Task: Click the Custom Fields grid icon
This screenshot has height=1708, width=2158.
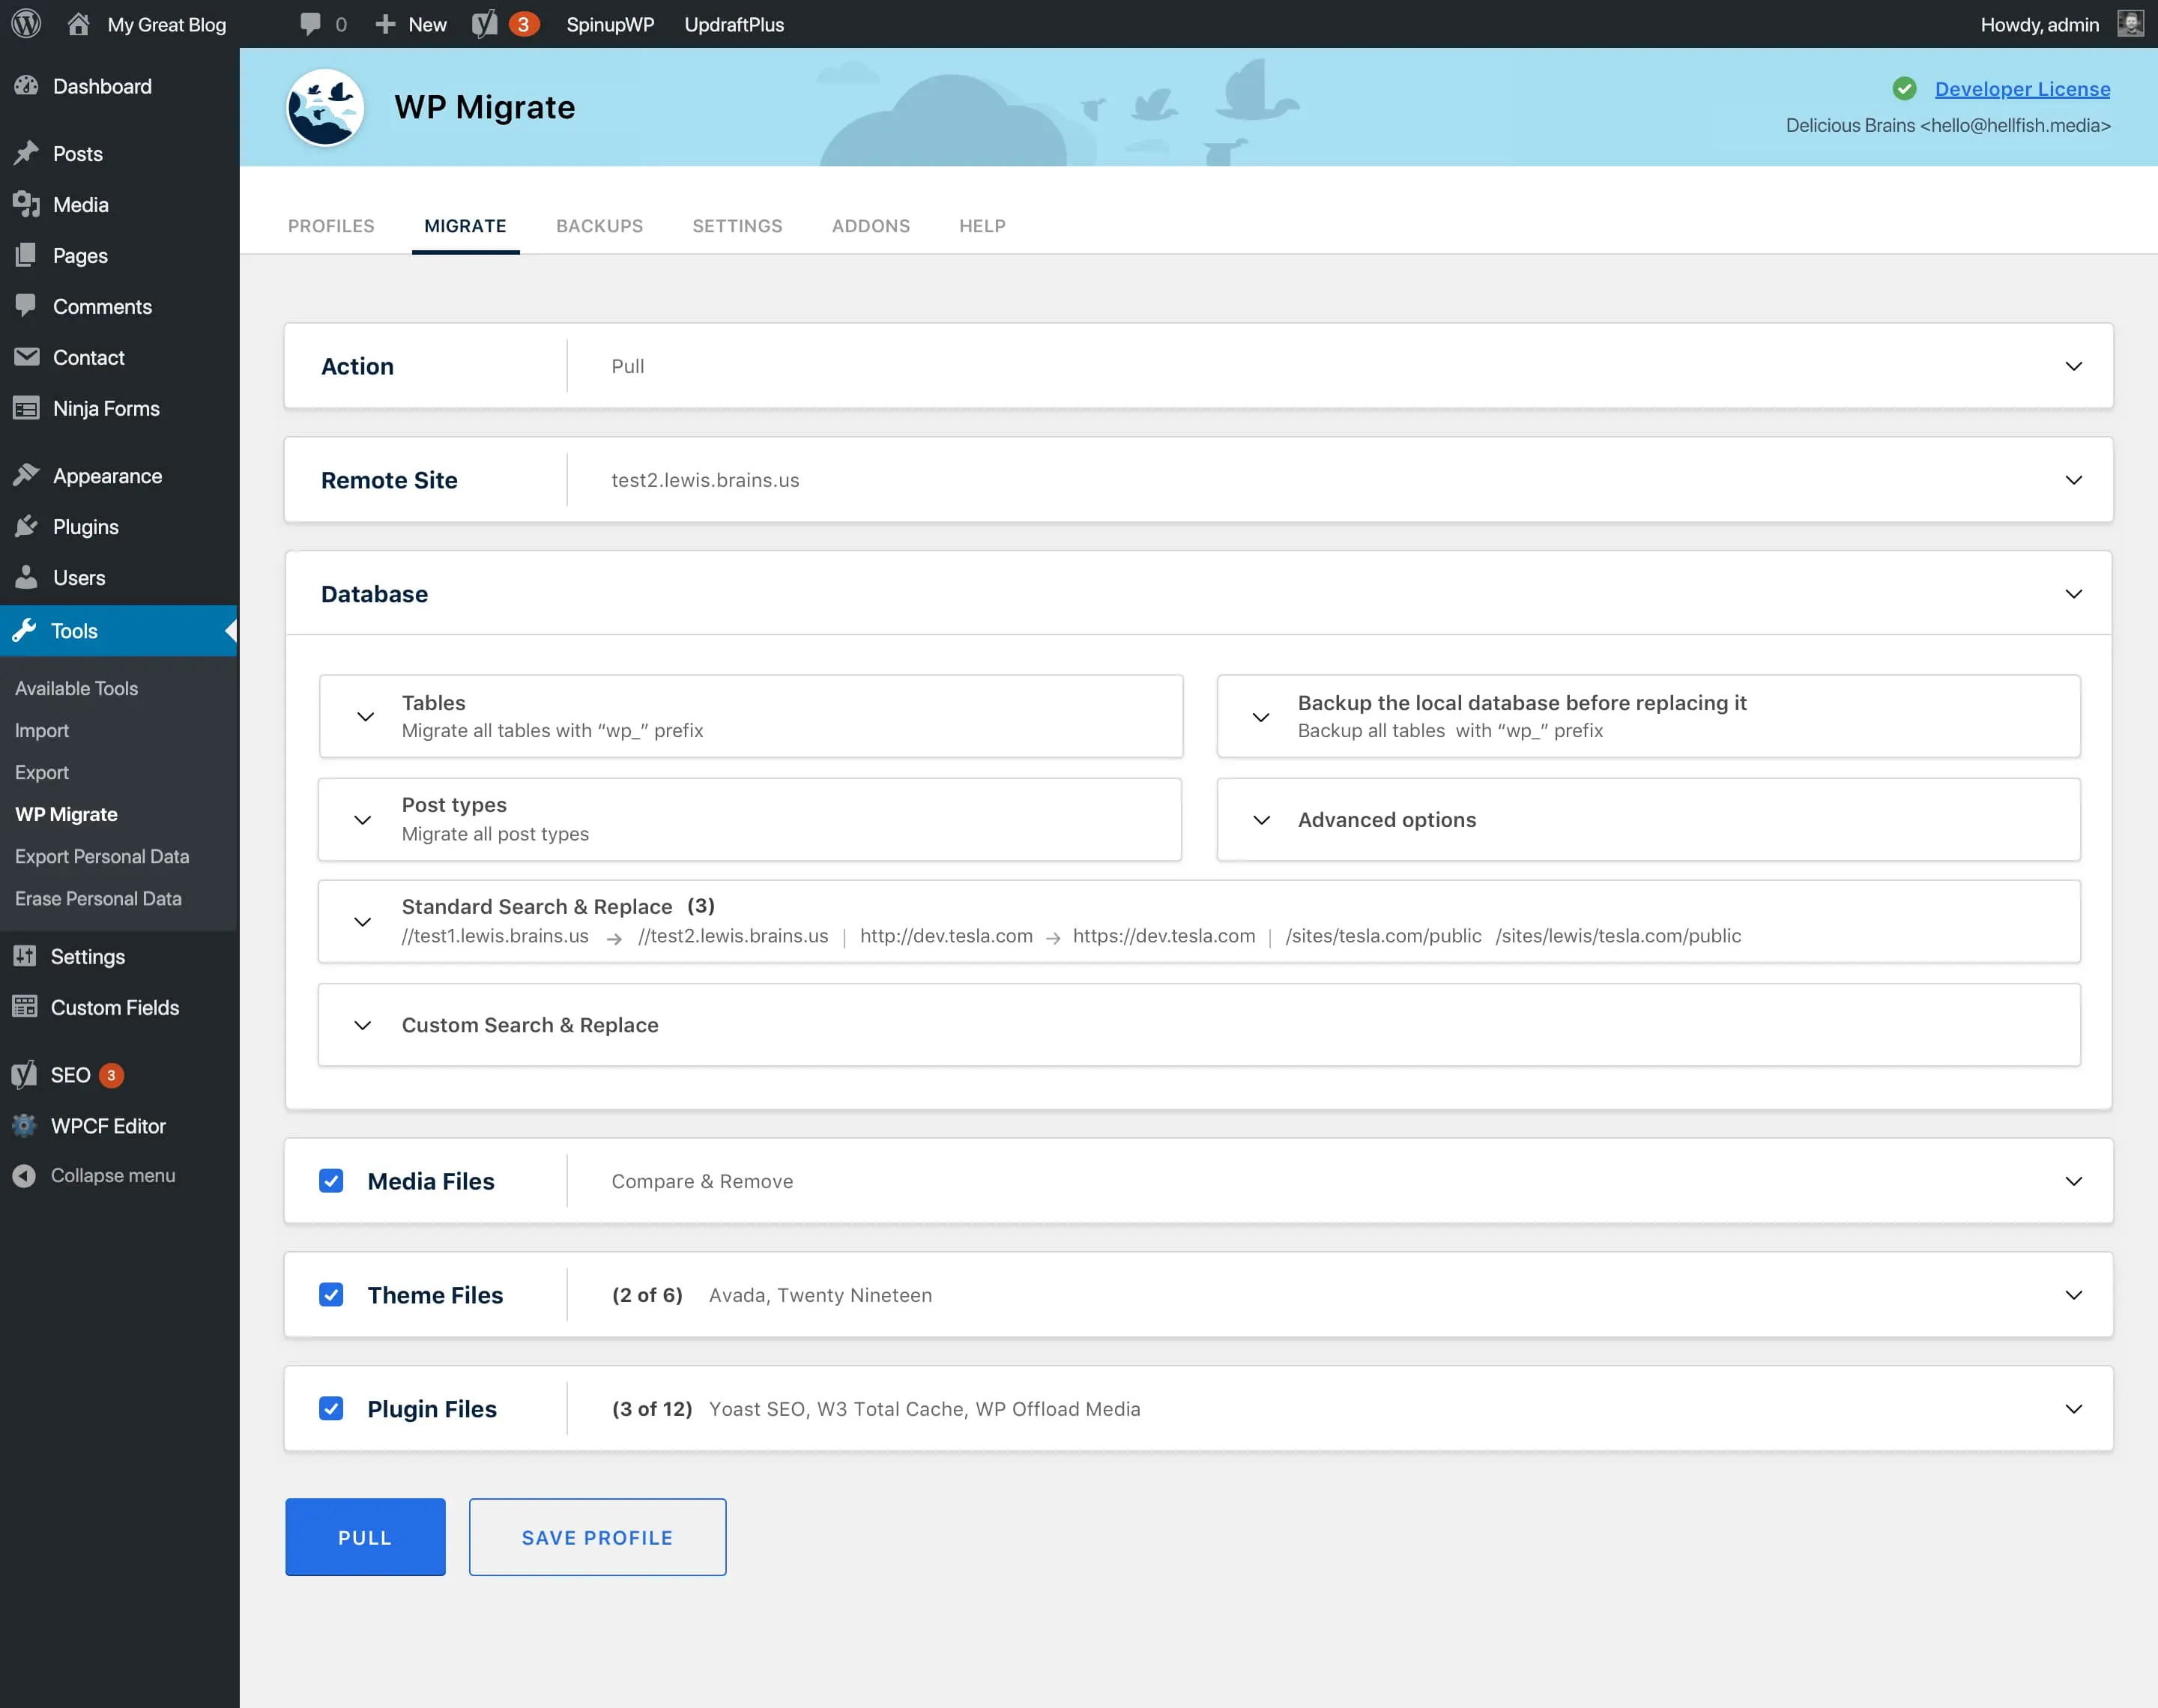Action: [24, 1007]
